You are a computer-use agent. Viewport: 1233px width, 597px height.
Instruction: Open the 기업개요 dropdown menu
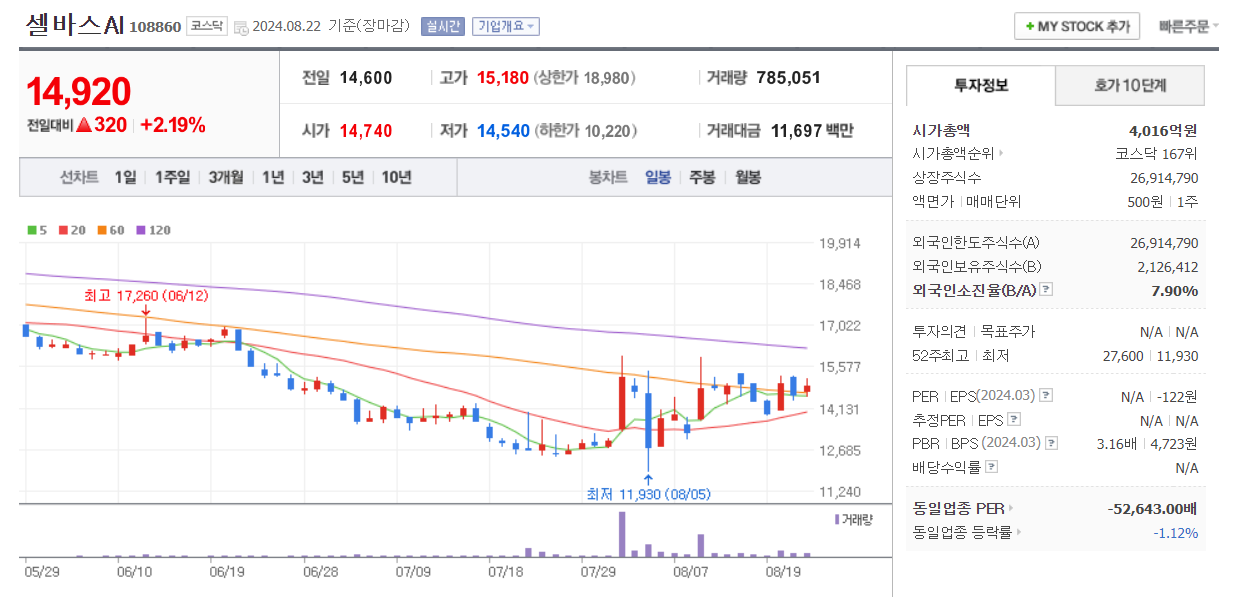pyautogui.click(x=506, y=27)
